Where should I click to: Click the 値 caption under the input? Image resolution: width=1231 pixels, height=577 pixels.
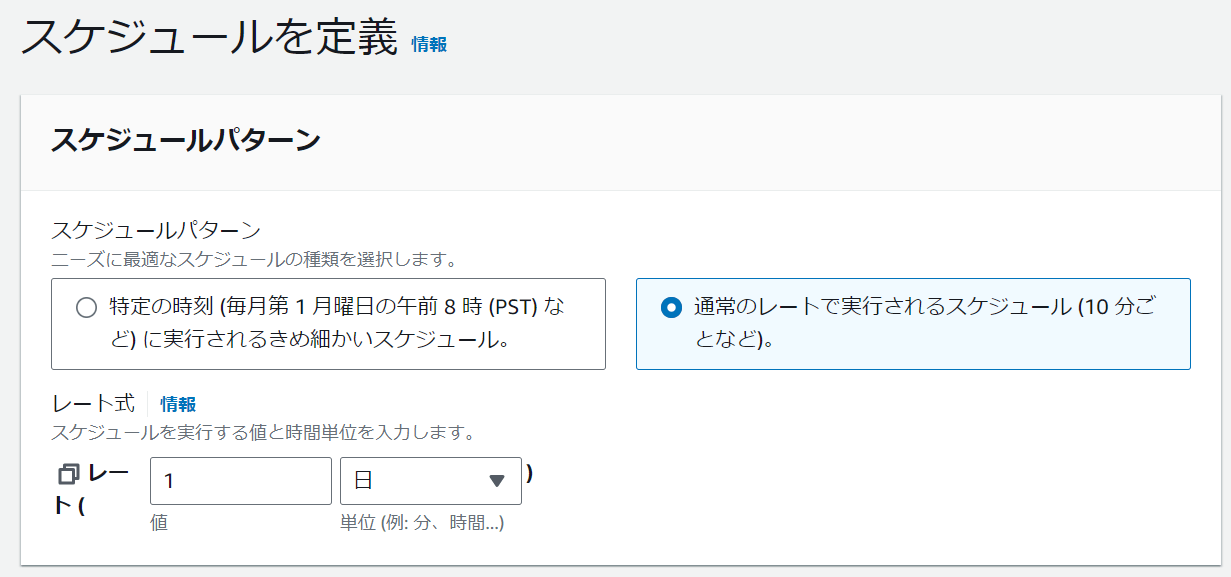[x=159, y=523]
